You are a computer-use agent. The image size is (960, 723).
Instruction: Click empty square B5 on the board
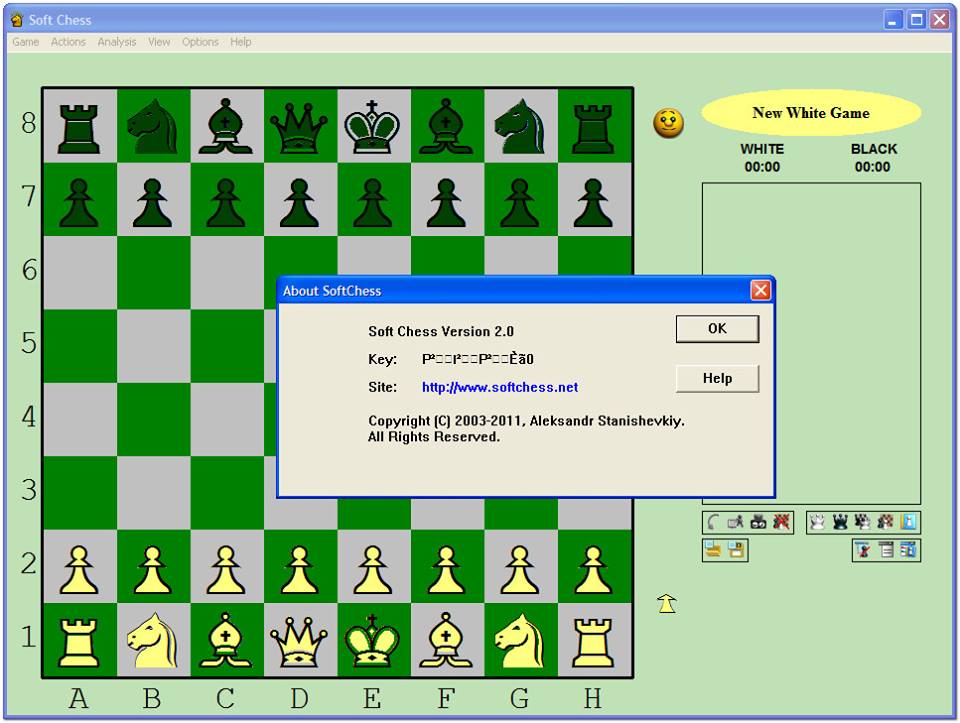(x=153, y=346)
